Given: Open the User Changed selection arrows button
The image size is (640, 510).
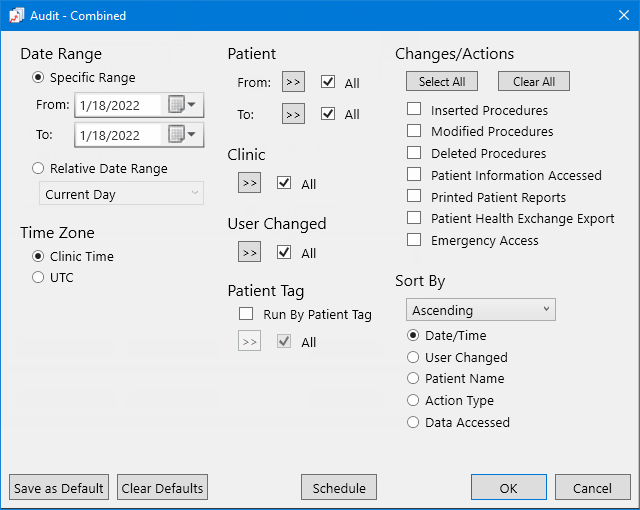Looking at the screenshot, I should (x=249, y=252).
